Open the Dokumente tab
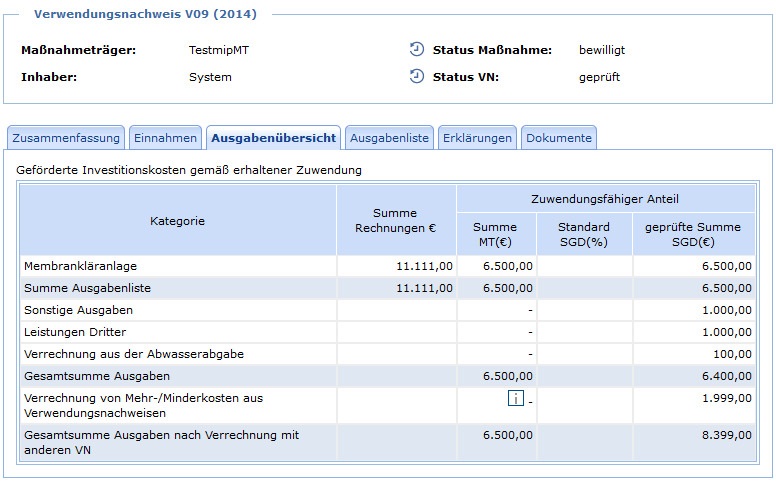 tap(559, 138)
